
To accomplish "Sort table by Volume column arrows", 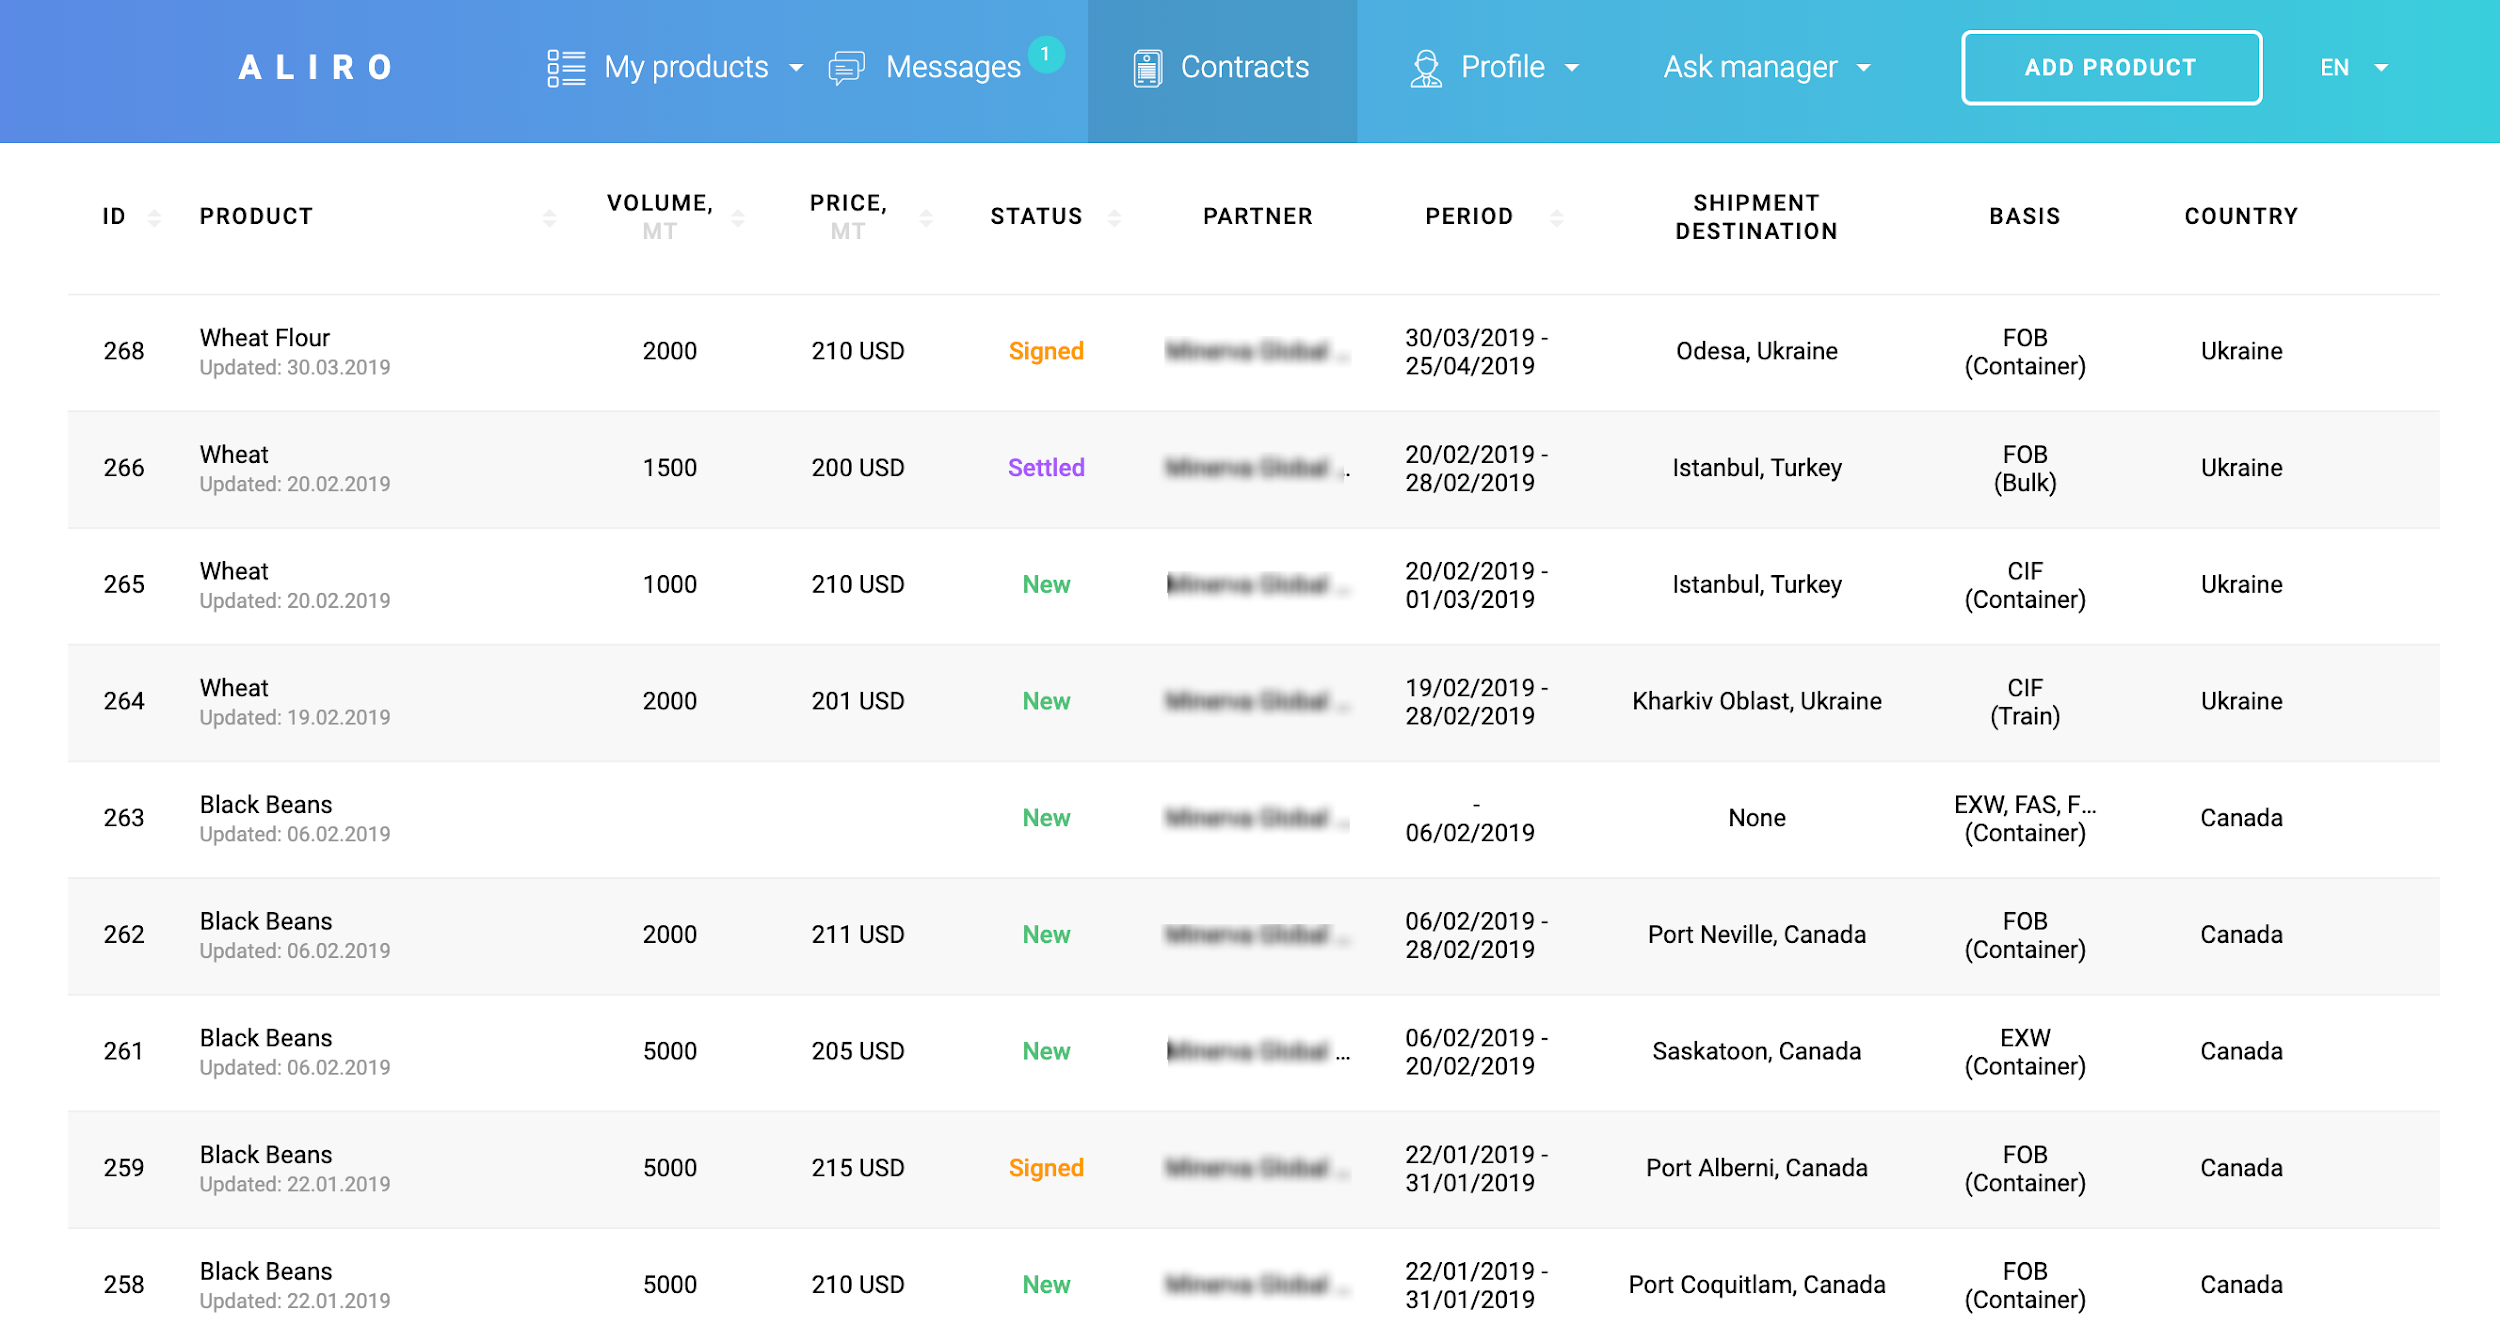I will click(x=738, y=217).
